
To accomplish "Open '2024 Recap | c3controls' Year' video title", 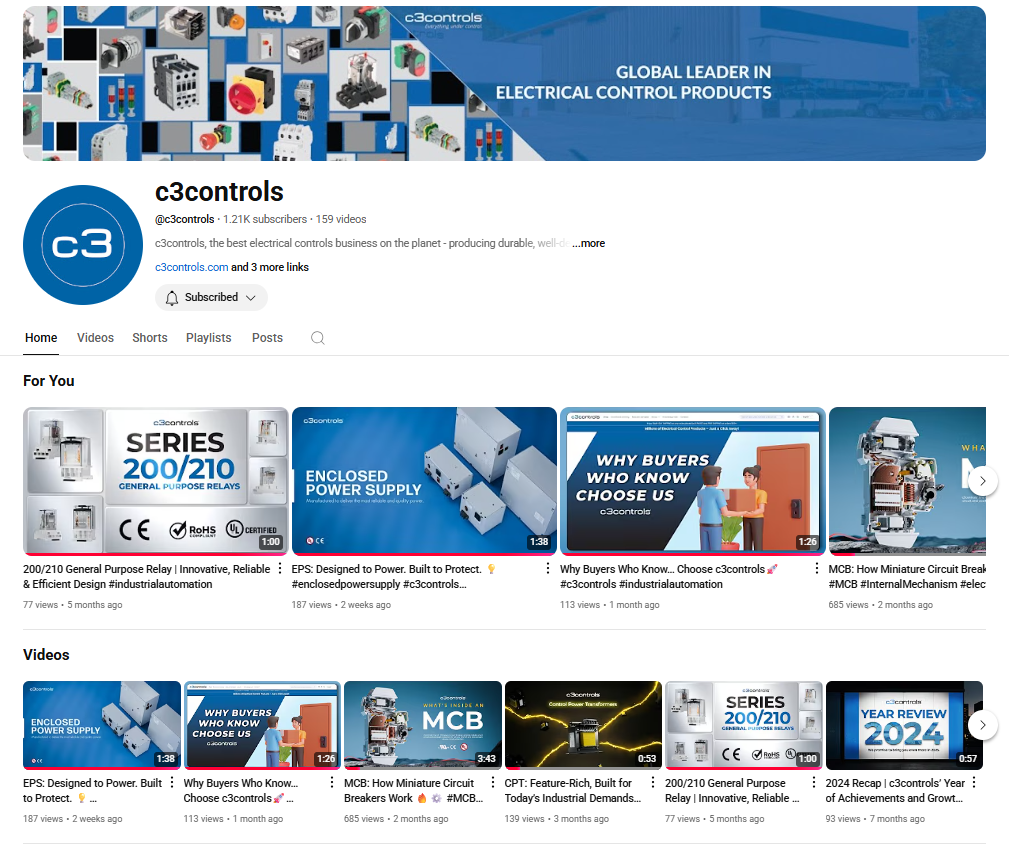I will (x=895, y=790).
